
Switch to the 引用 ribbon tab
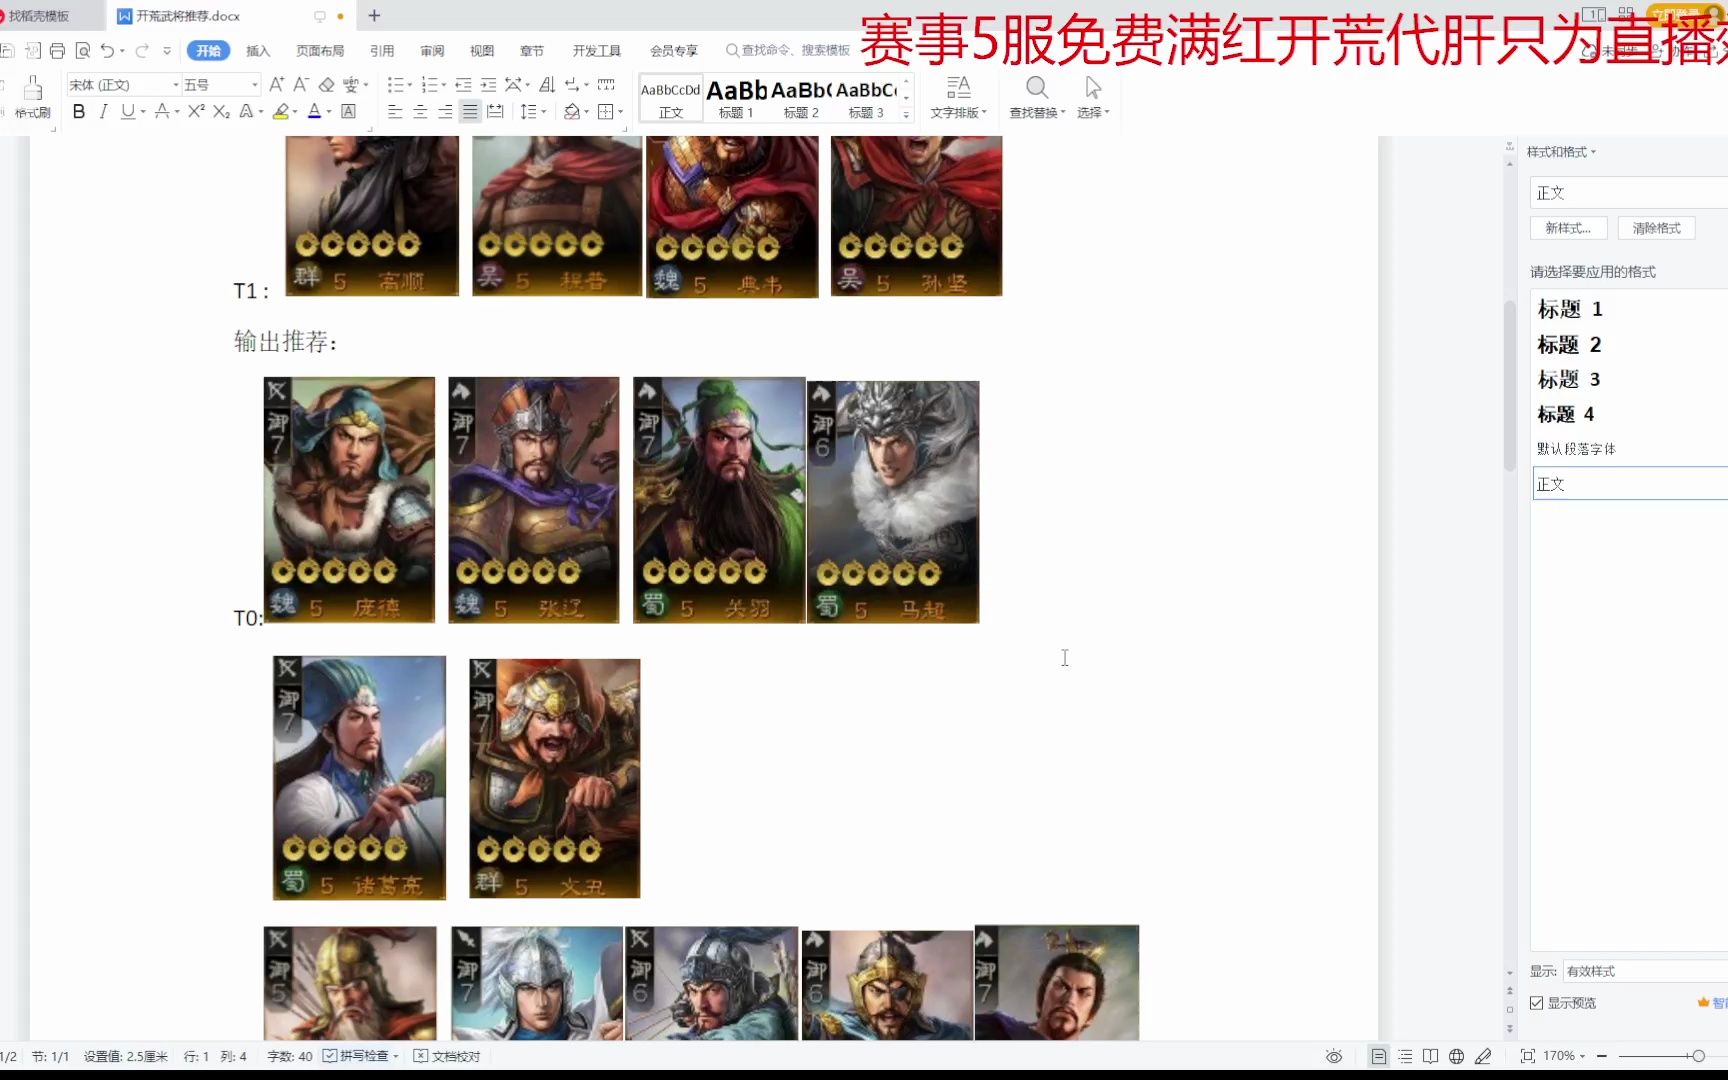[x=382, y=51]
